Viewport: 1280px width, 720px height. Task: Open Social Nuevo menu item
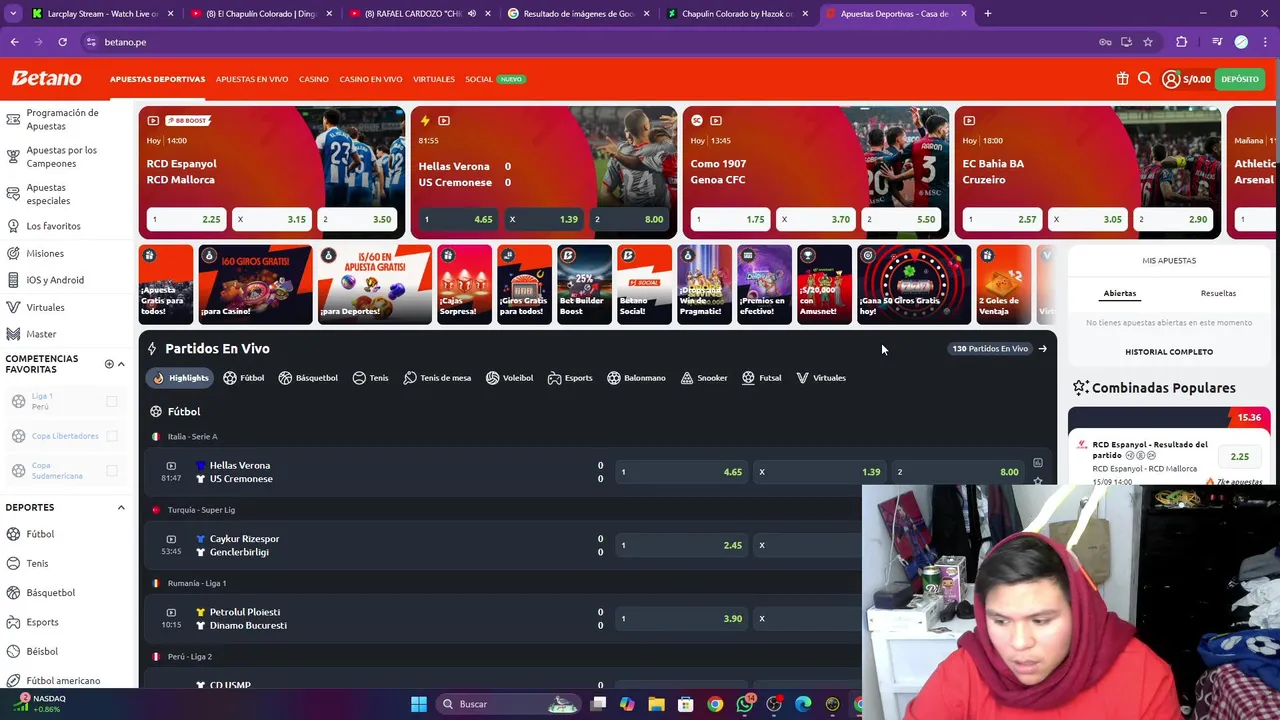[495, 79]
